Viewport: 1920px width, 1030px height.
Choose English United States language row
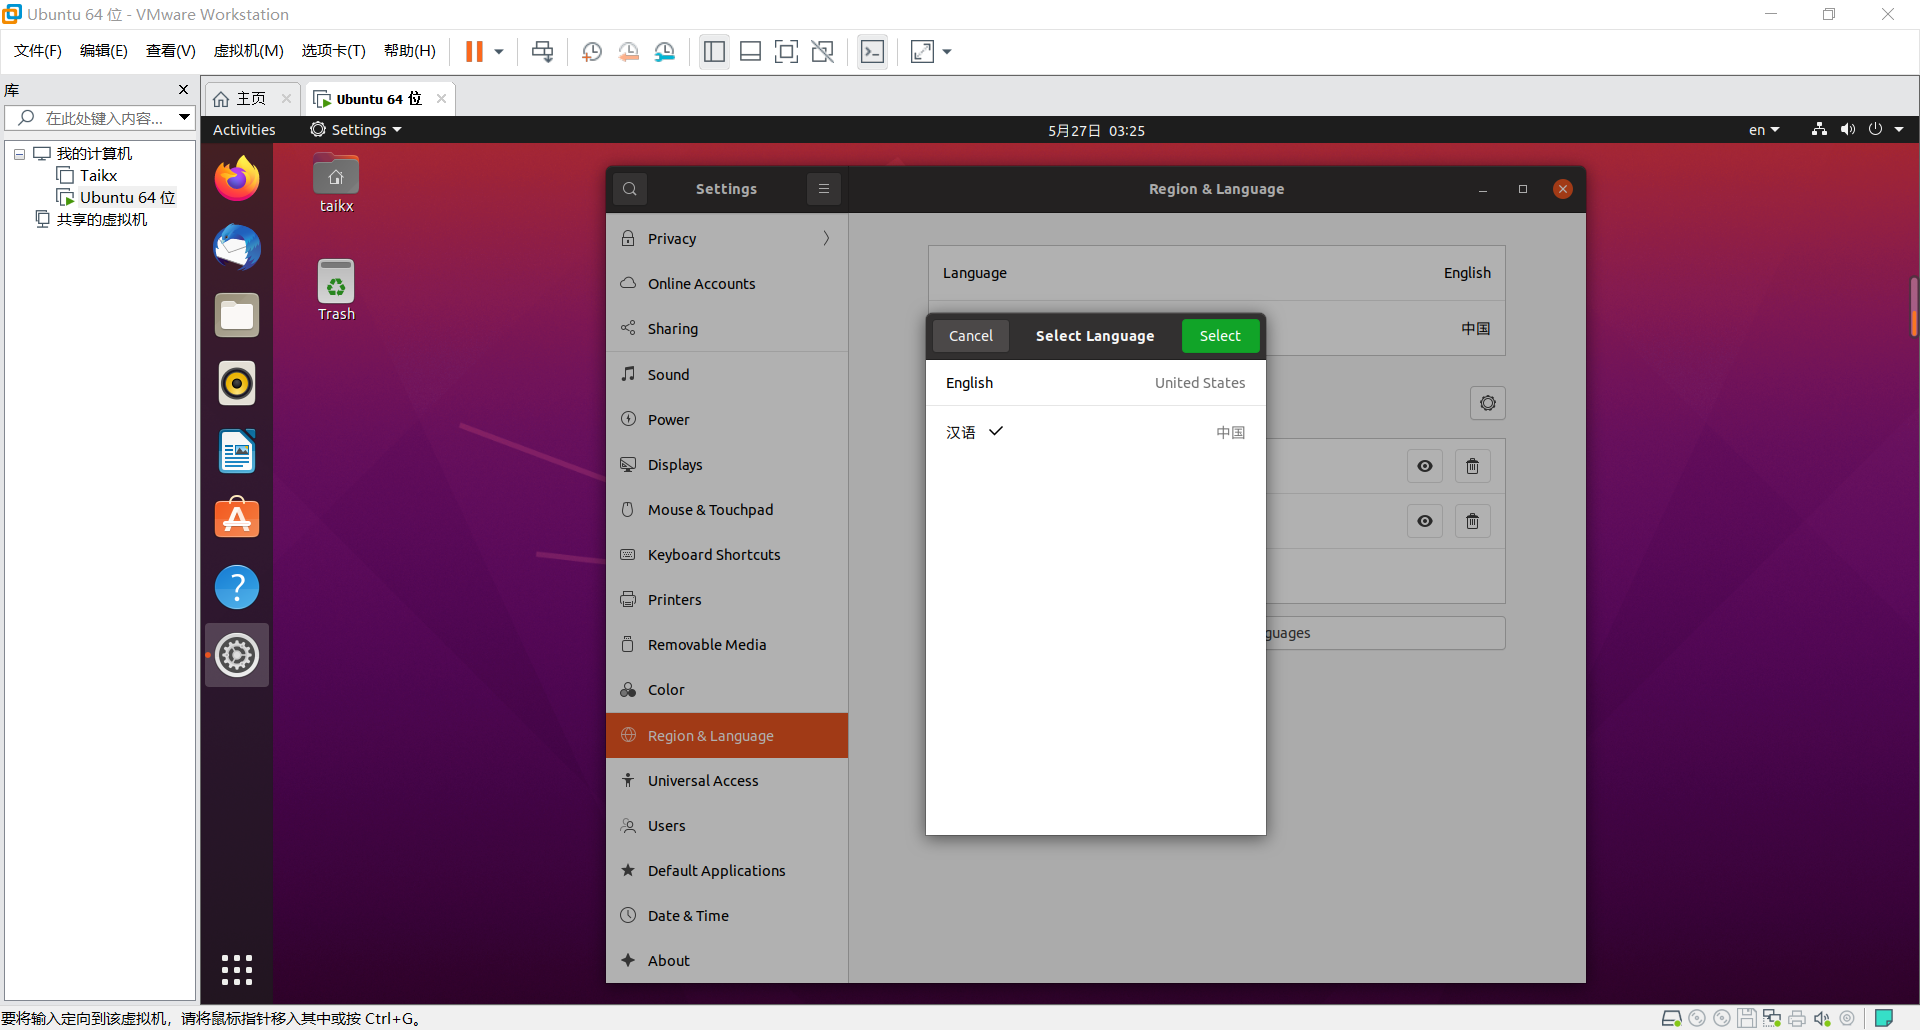(x=1096, y=383)
